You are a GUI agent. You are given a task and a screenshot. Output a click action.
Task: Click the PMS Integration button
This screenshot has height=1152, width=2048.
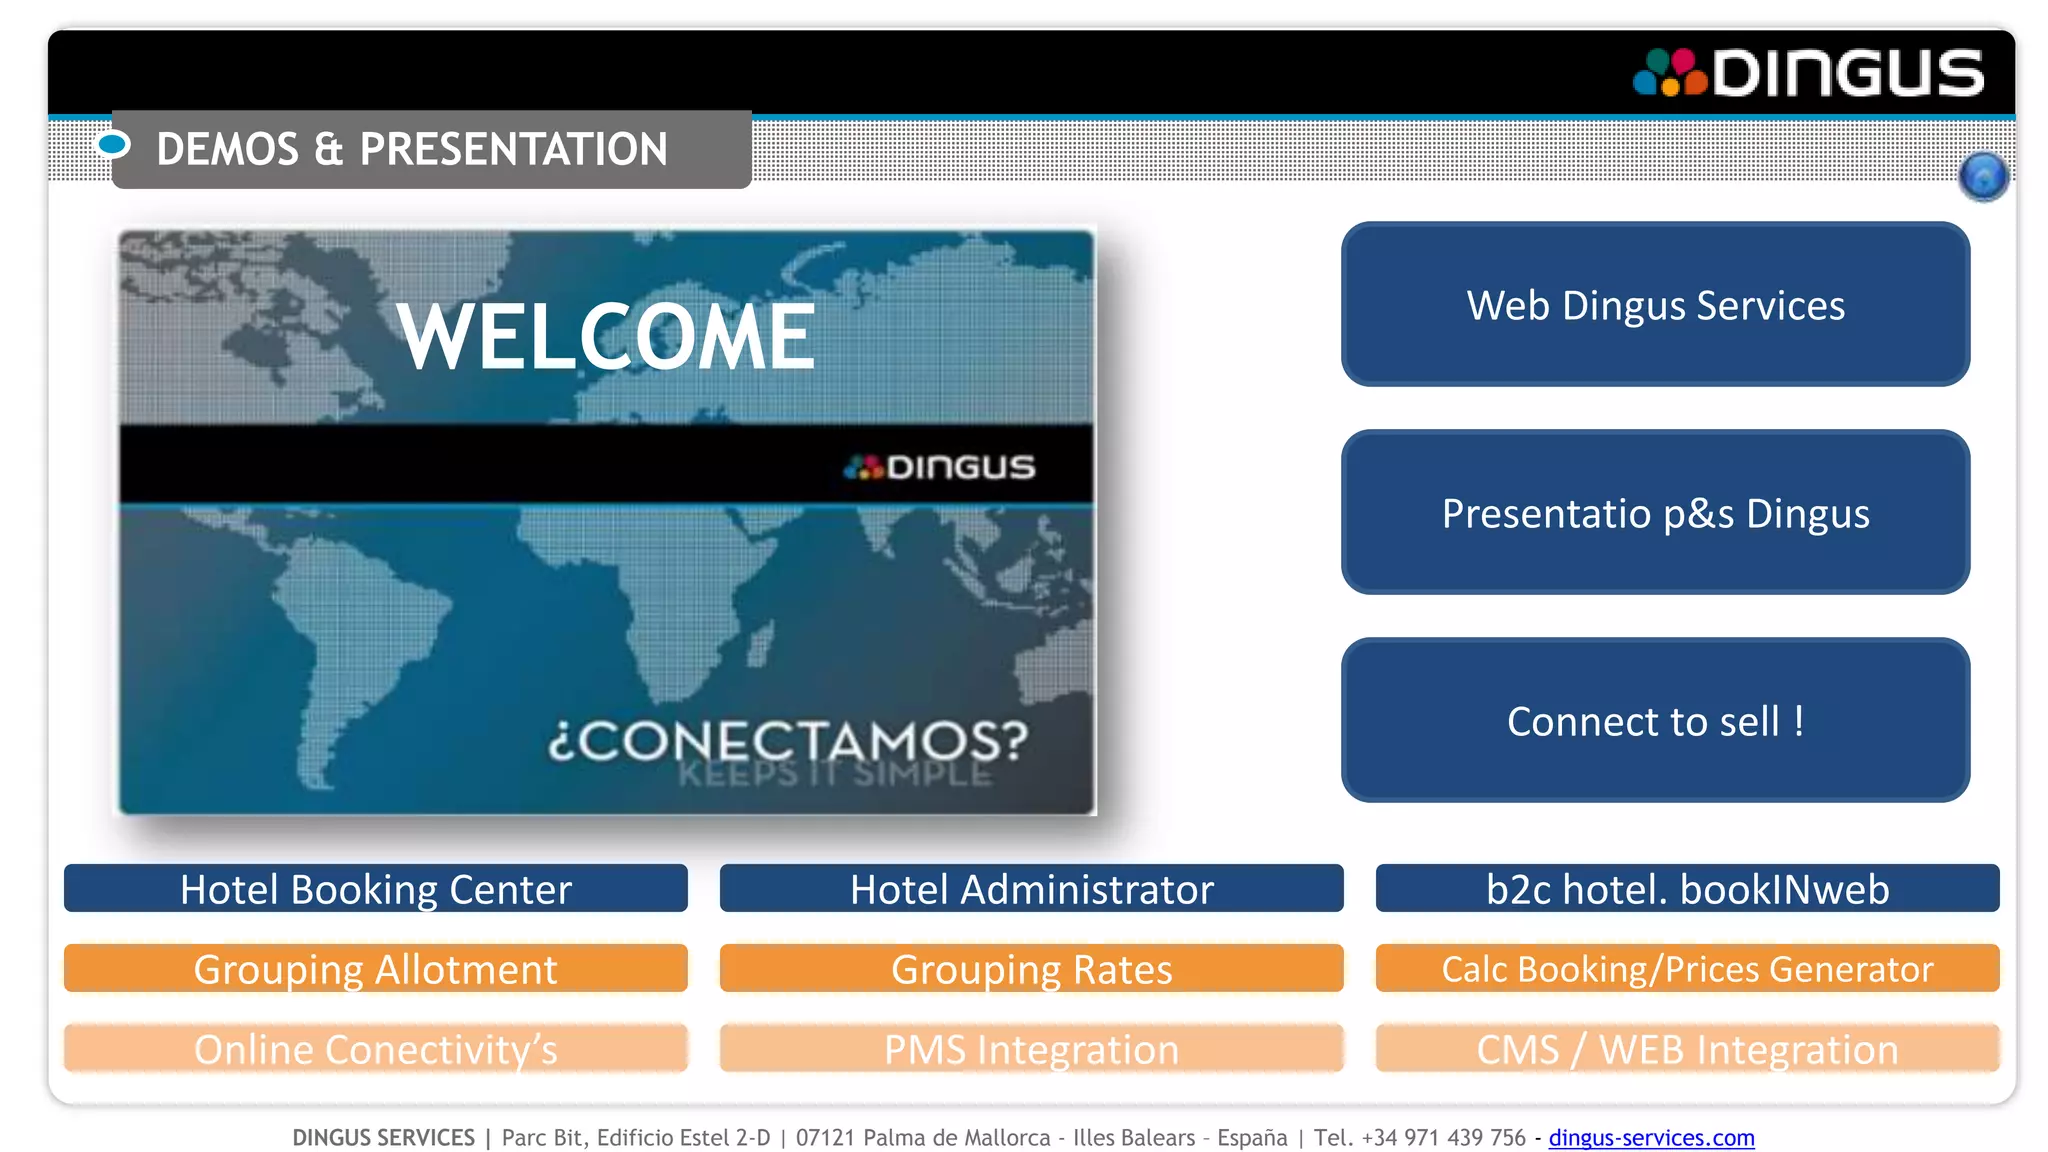[x=1031, y=1049]
